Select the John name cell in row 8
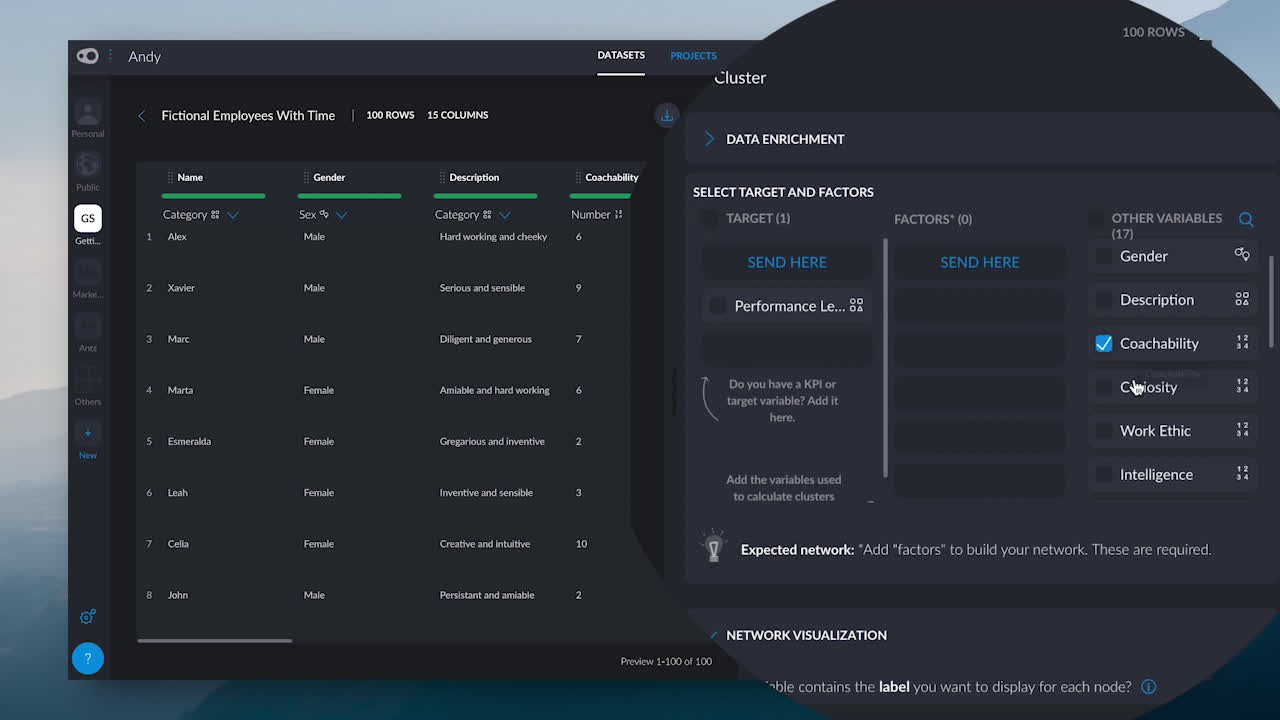This screenshot has width=1280, height=720. (178, 595)
